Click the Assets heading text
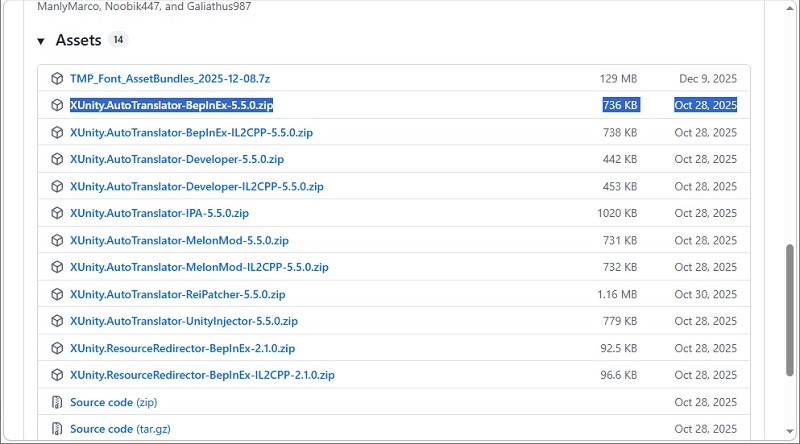The height and width of the screenshot is (444, 800). pos(78,41)
